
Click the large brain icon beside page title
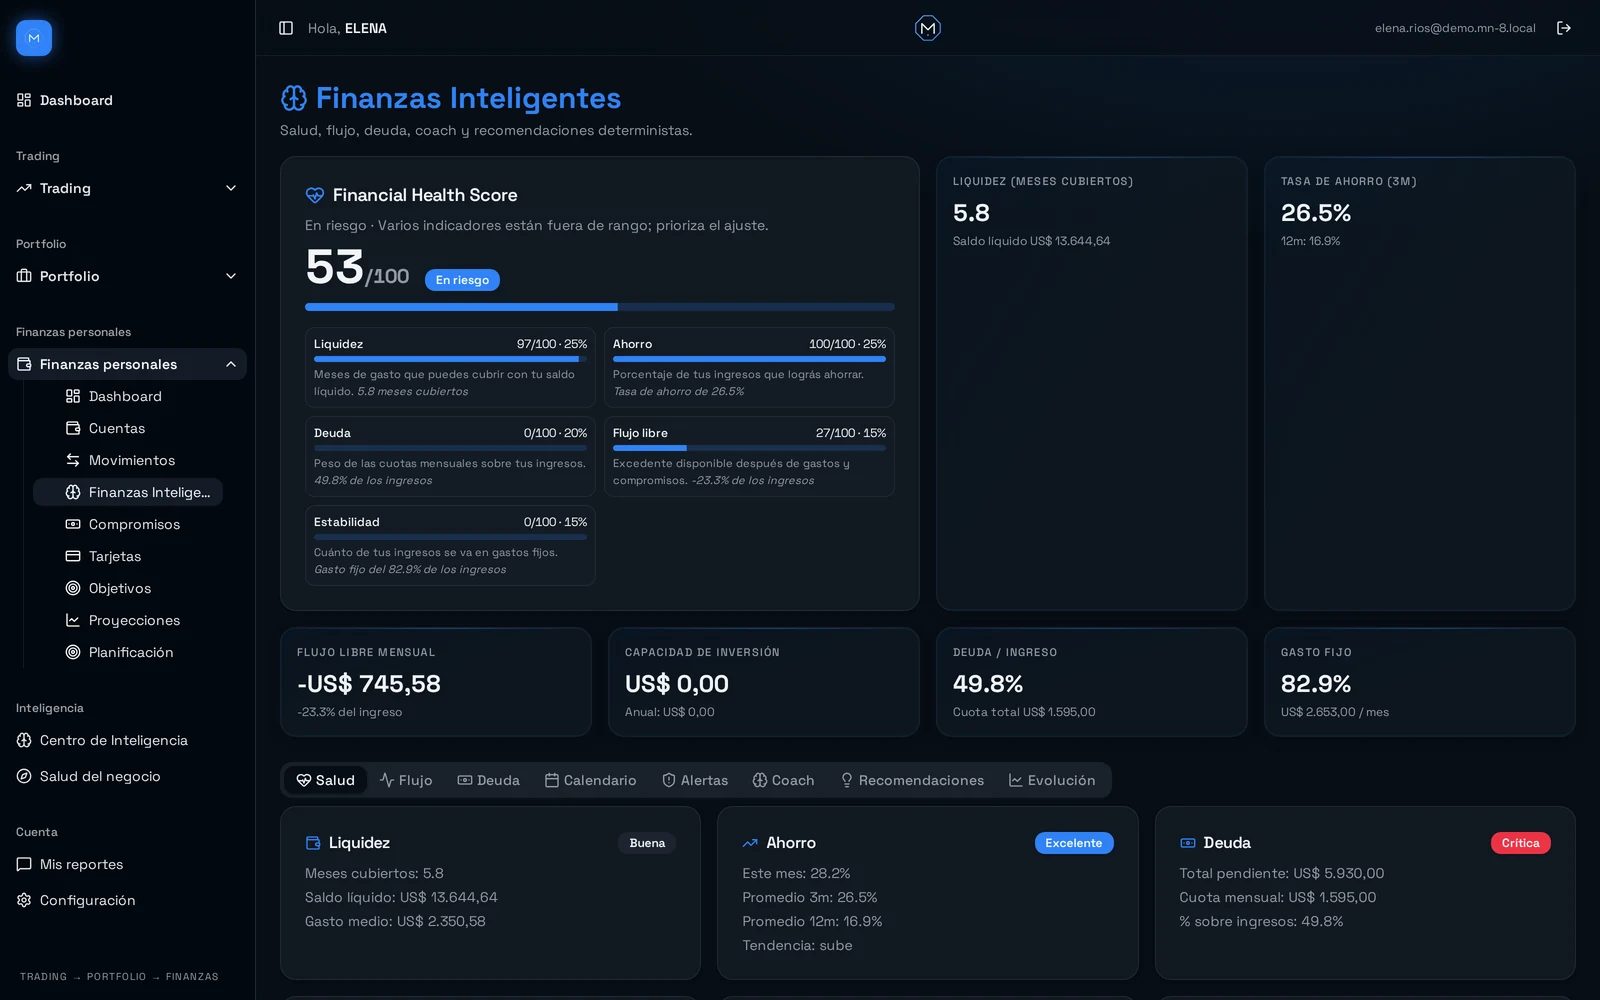[294, 98]
